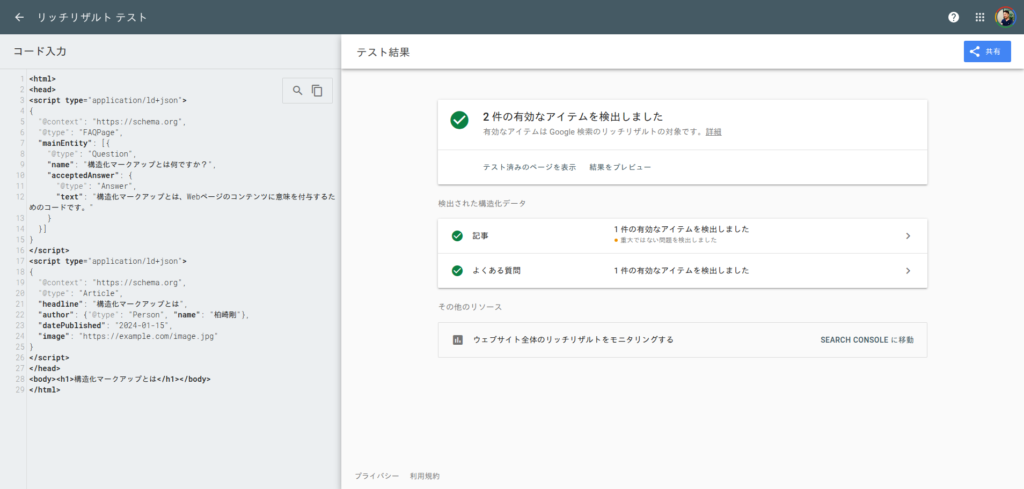Click その他のリソース section label
Image resolution: width=1024 pixels, height=489 pixels.
(470, 306)
